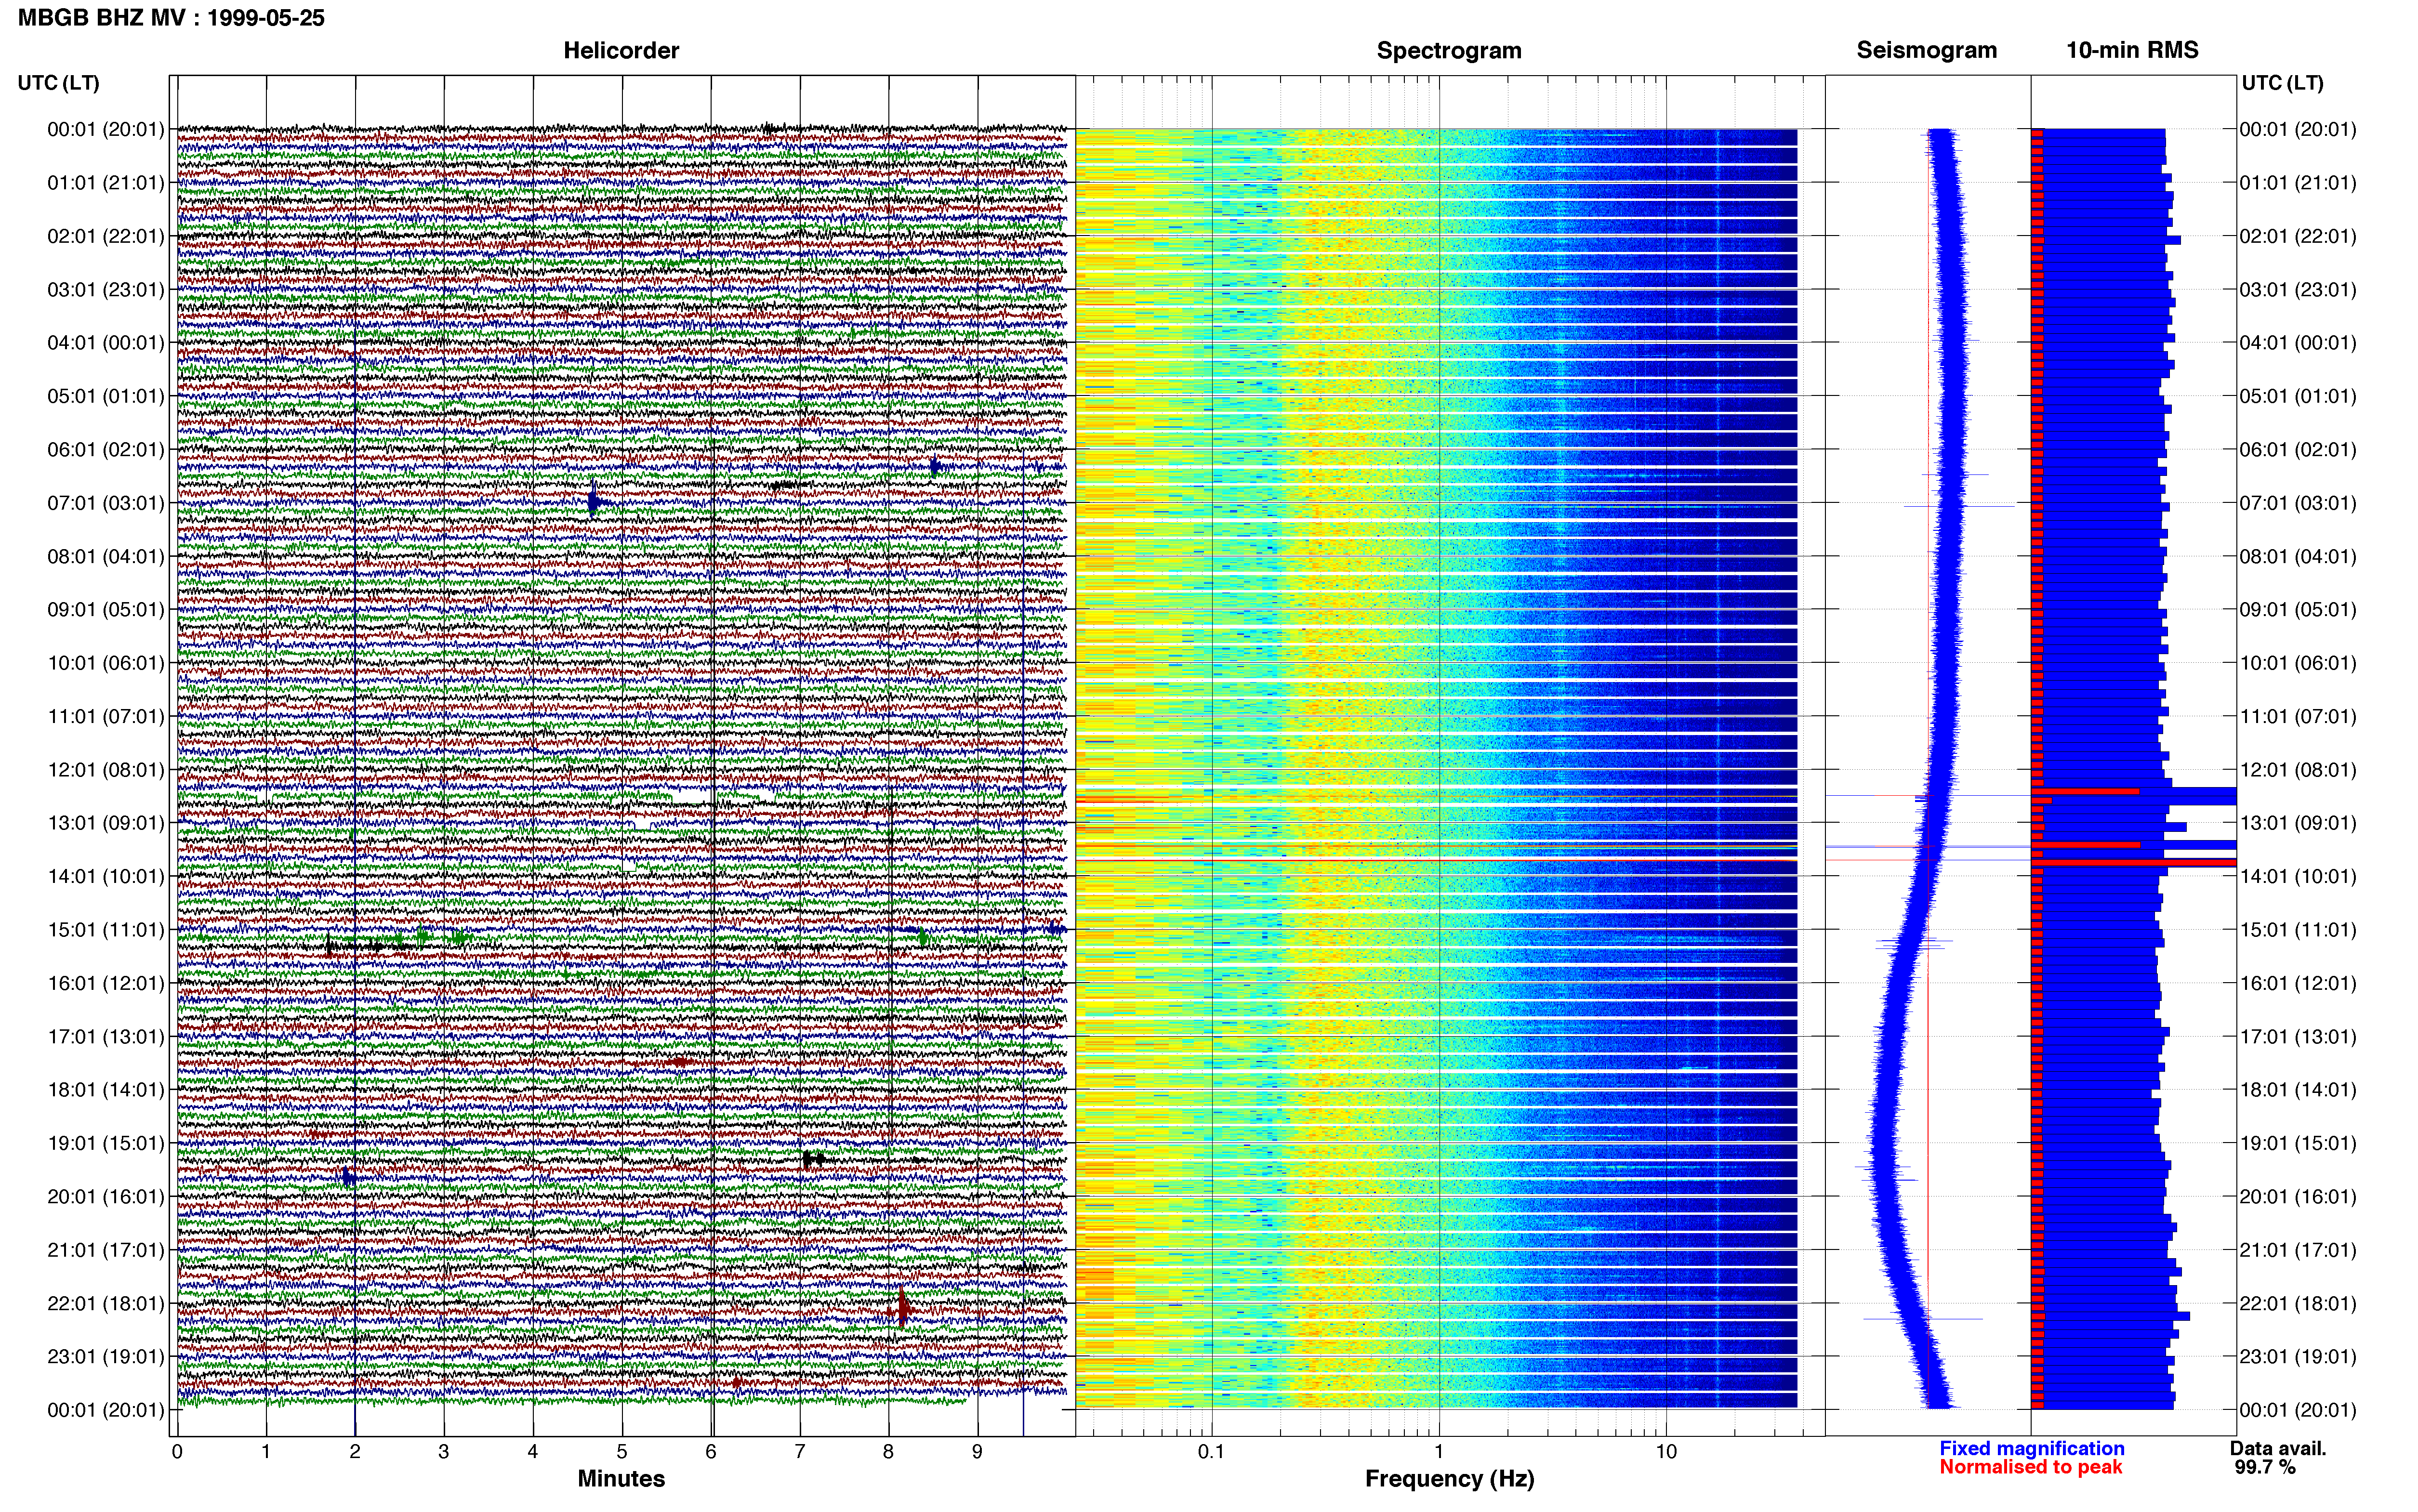Viewport: 2418px width, 1512px height.
Task: Click the minute tick label 9 on helicorder axis
Action: [x=977, y=1452]
